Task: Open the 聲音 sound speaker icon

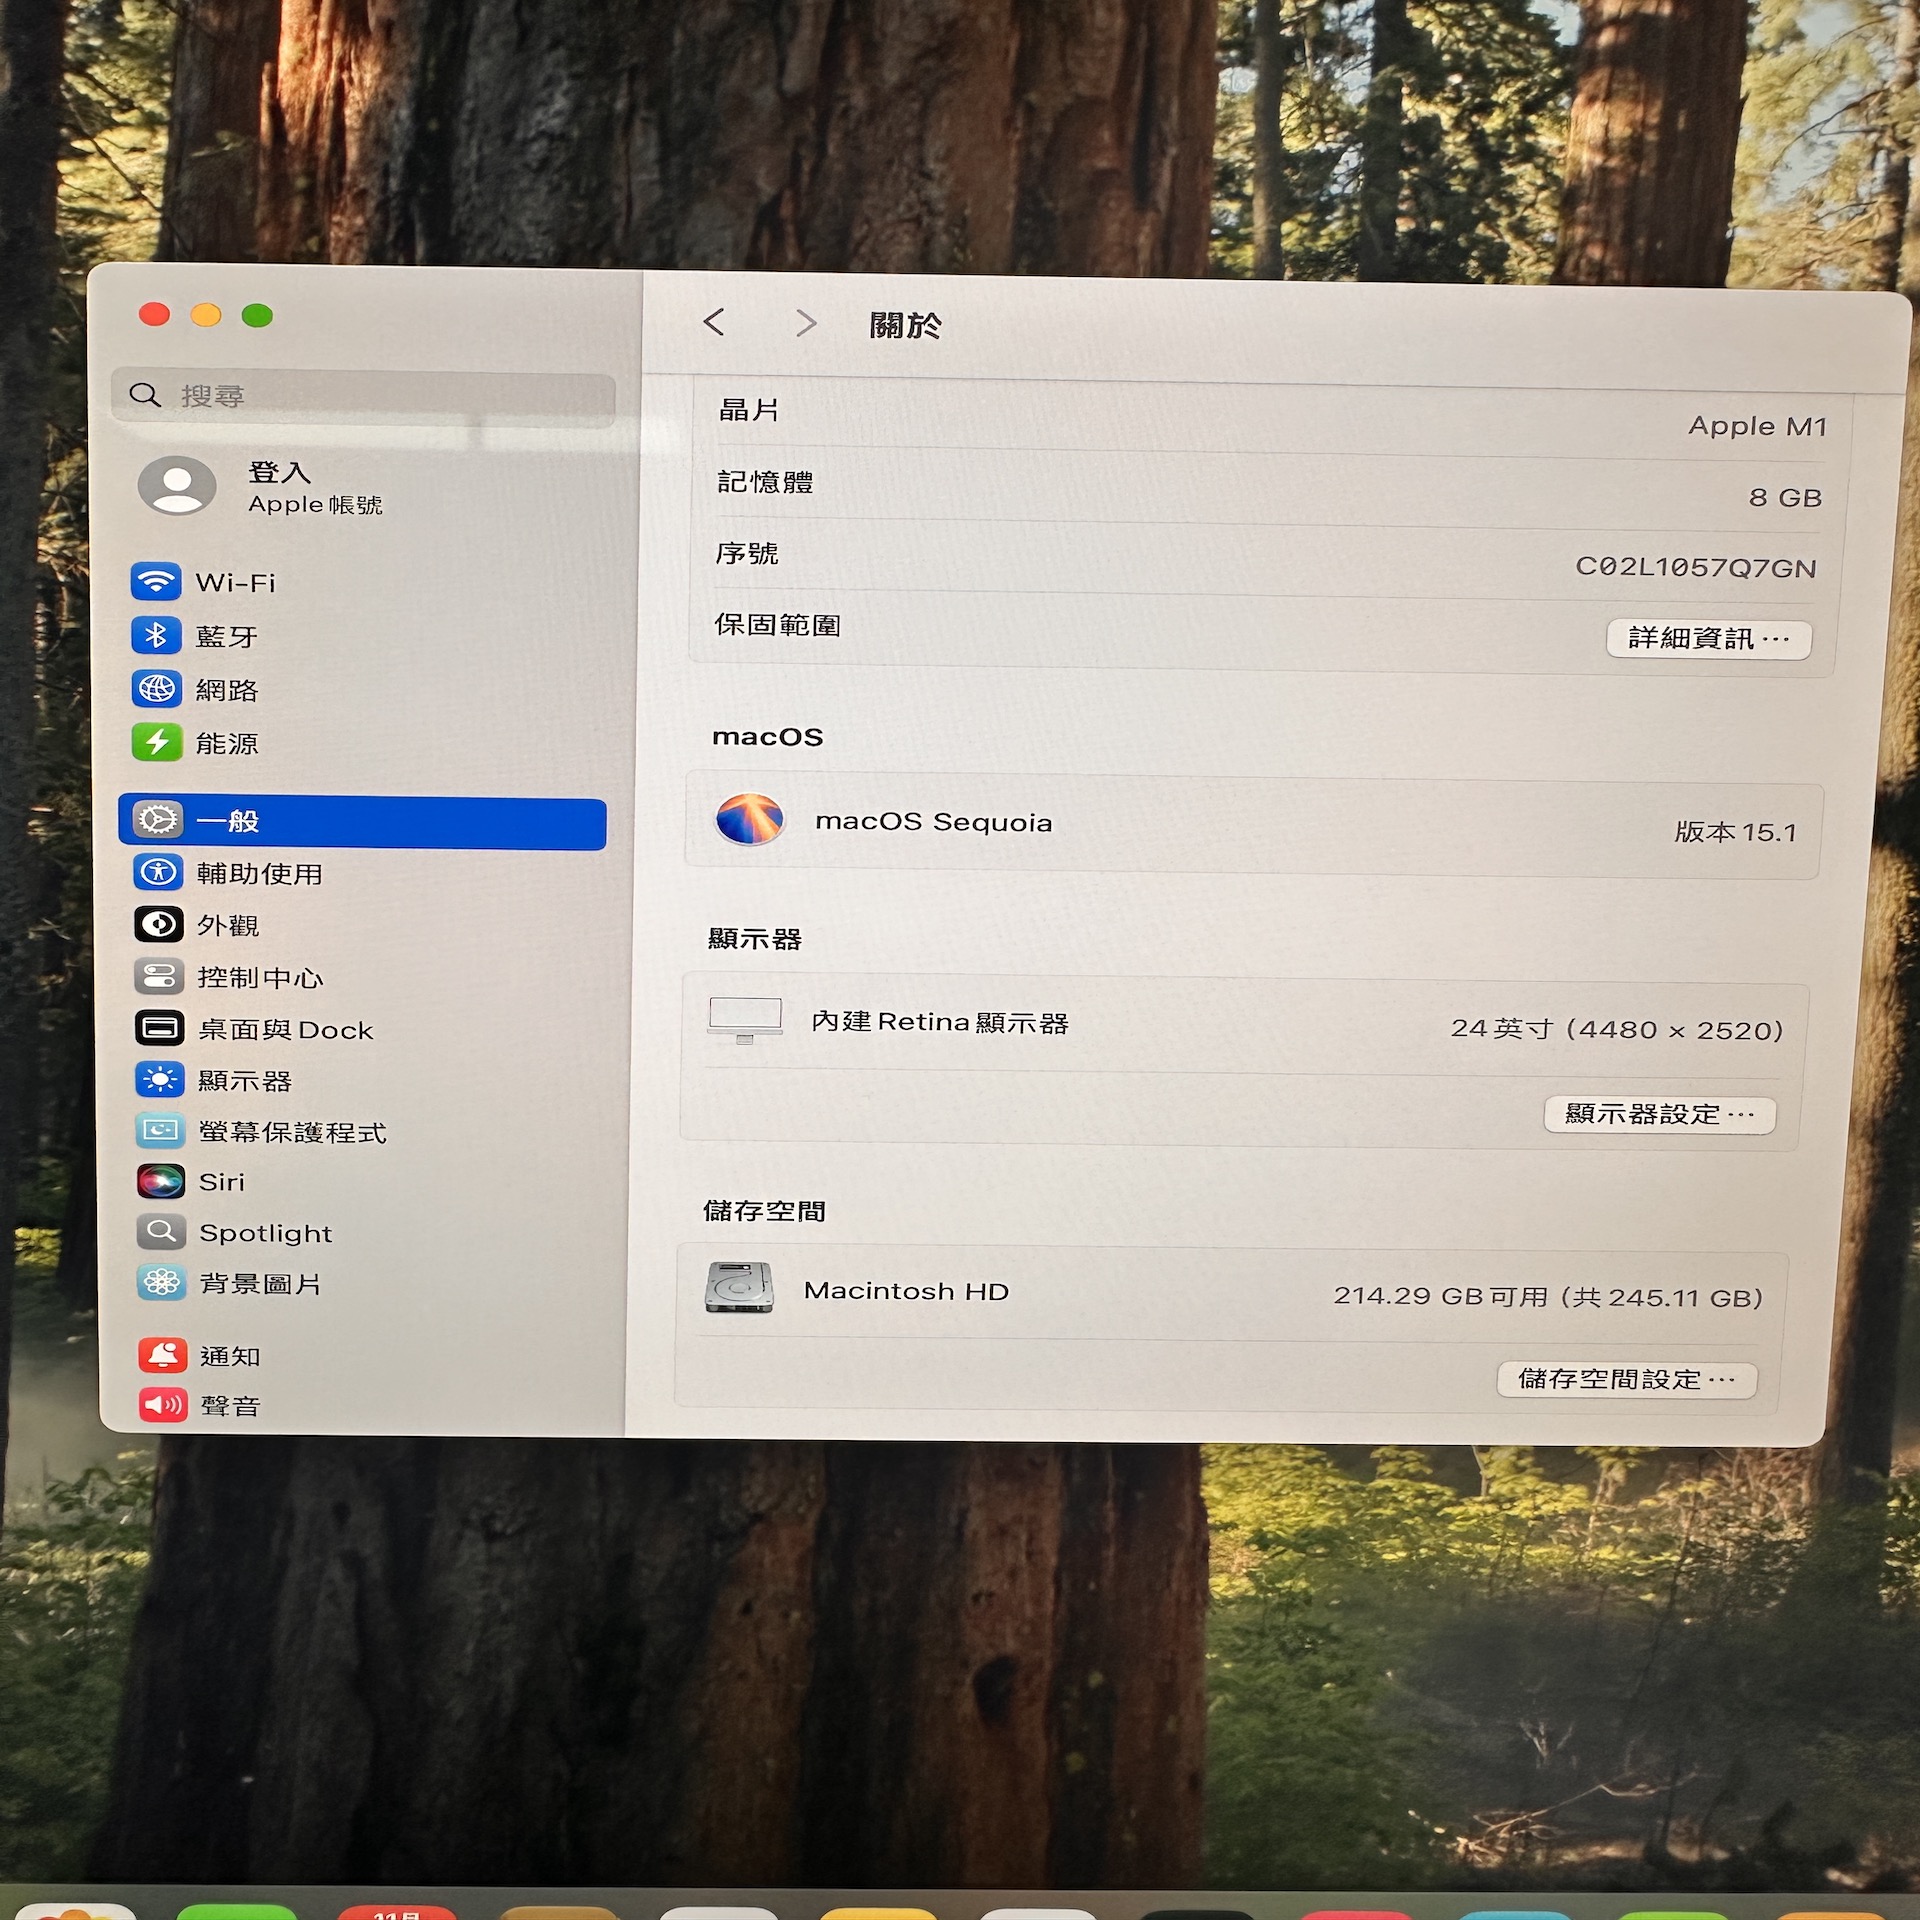Action: tap(163, 1405)
